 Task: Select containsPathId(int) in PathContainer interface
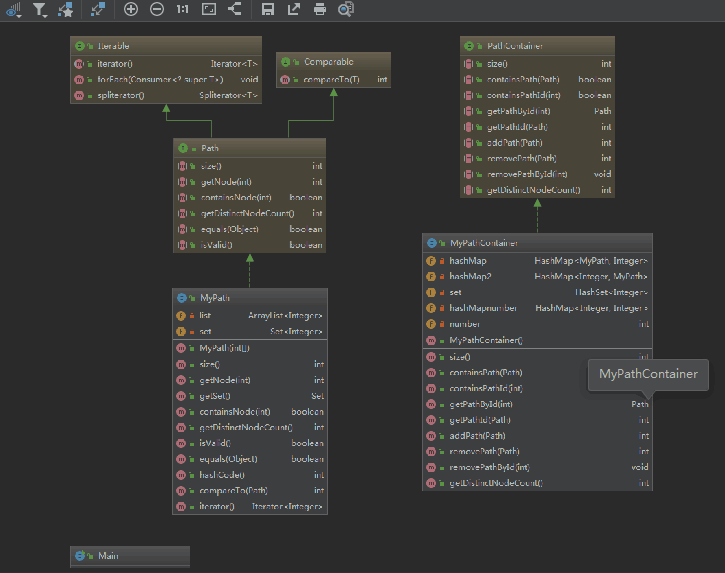pyautogui.click(x=537, y=95)
